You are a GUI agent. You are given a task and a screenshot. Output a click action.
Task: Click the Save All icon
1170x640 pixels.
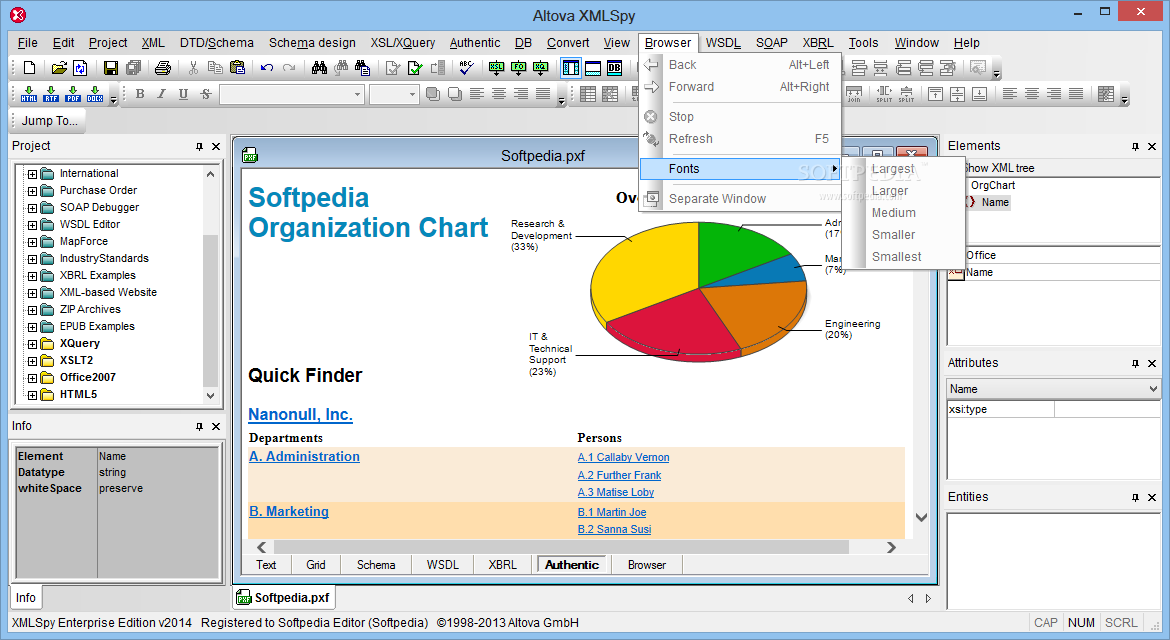pyautogui.click(x=134, y=68)
